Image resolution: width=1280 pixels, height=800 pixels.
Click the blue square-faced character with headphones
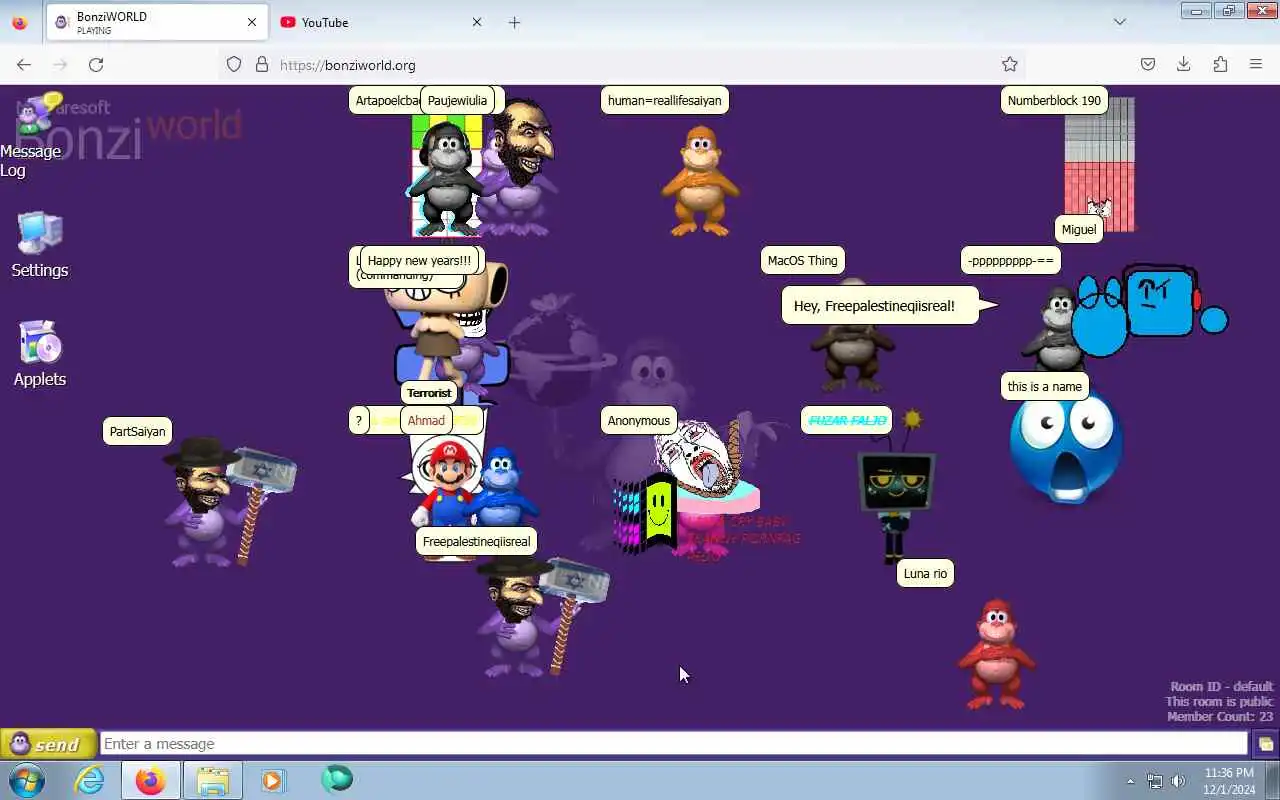(x=1160, y=302)
